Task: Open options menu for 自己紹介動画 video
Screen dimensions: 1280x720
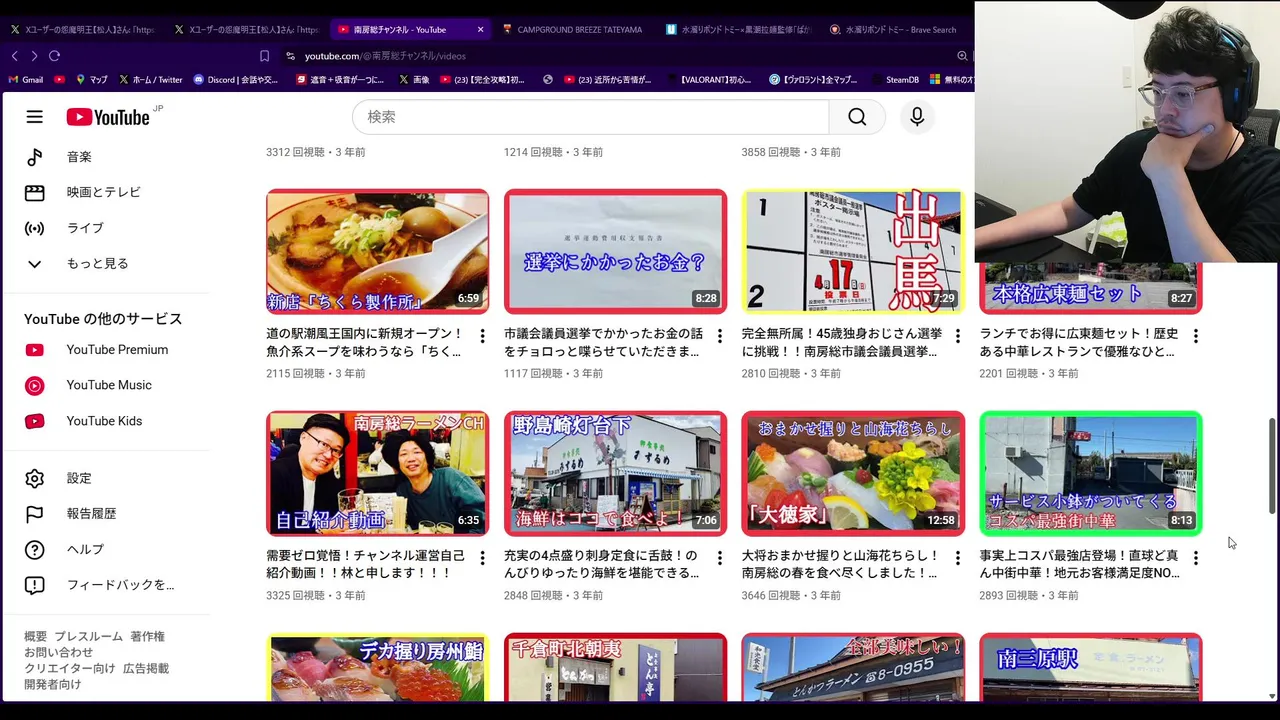Action: coord(482,558)
